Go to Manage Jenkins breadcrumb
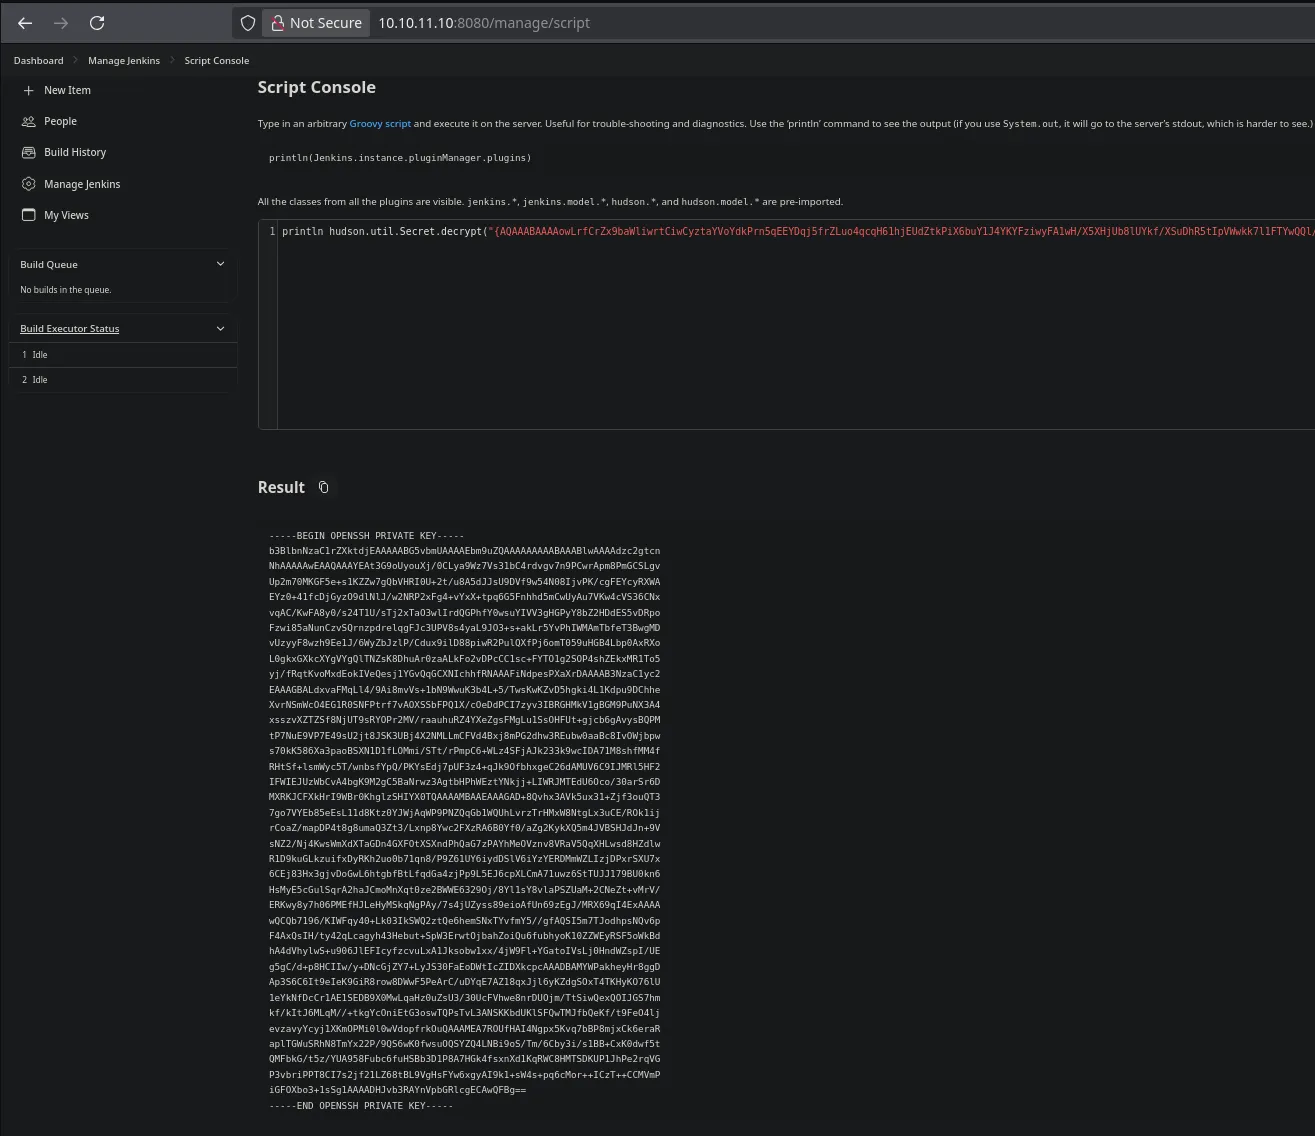 pos(124,61)
